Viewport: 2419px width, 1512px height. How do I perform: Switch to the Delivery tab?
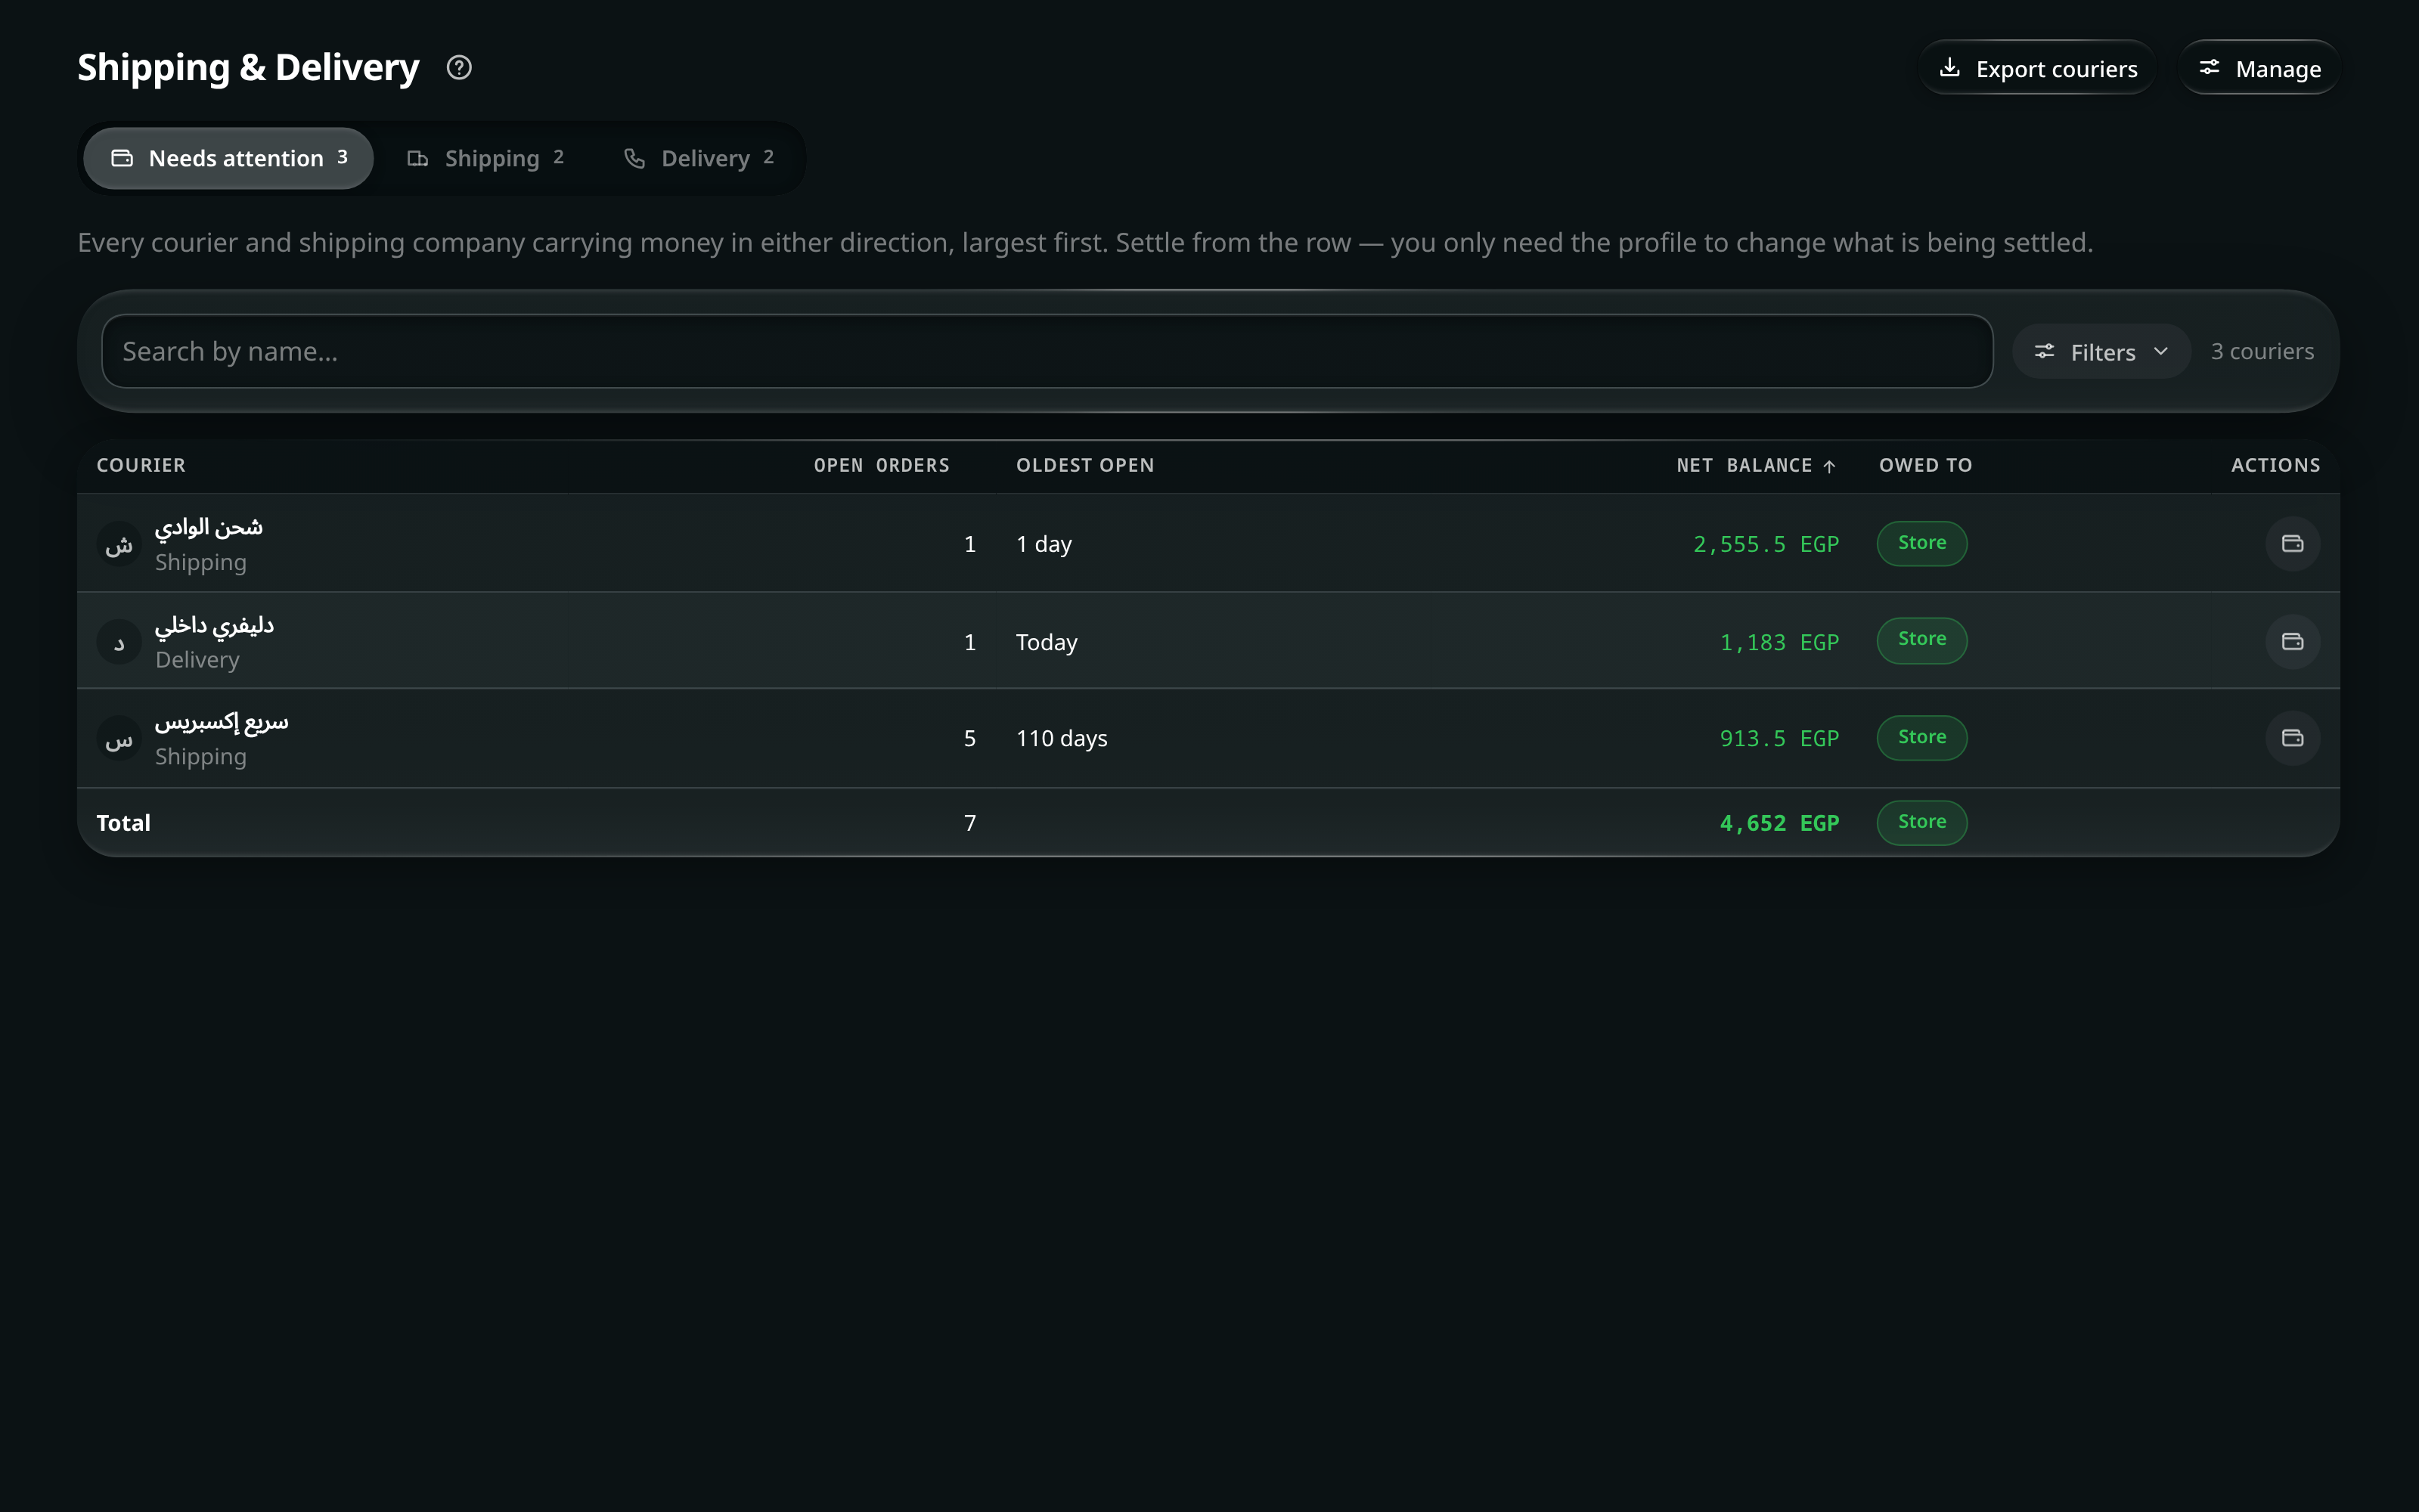point(699,158)
